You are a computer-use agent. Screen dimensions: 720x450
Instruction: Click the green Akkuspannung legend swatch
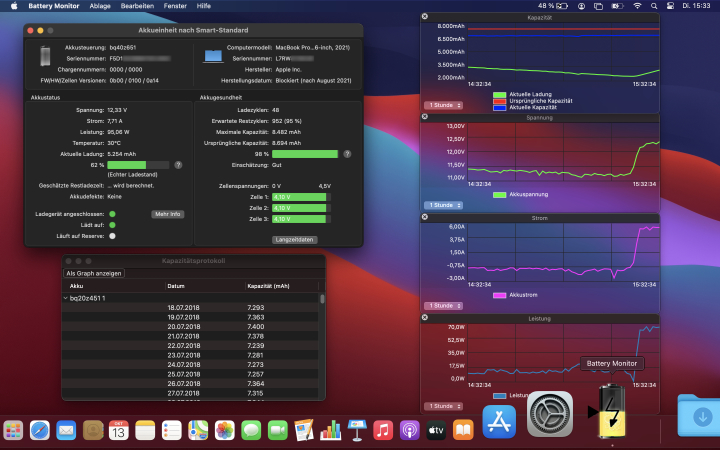[x=499, y=195]
